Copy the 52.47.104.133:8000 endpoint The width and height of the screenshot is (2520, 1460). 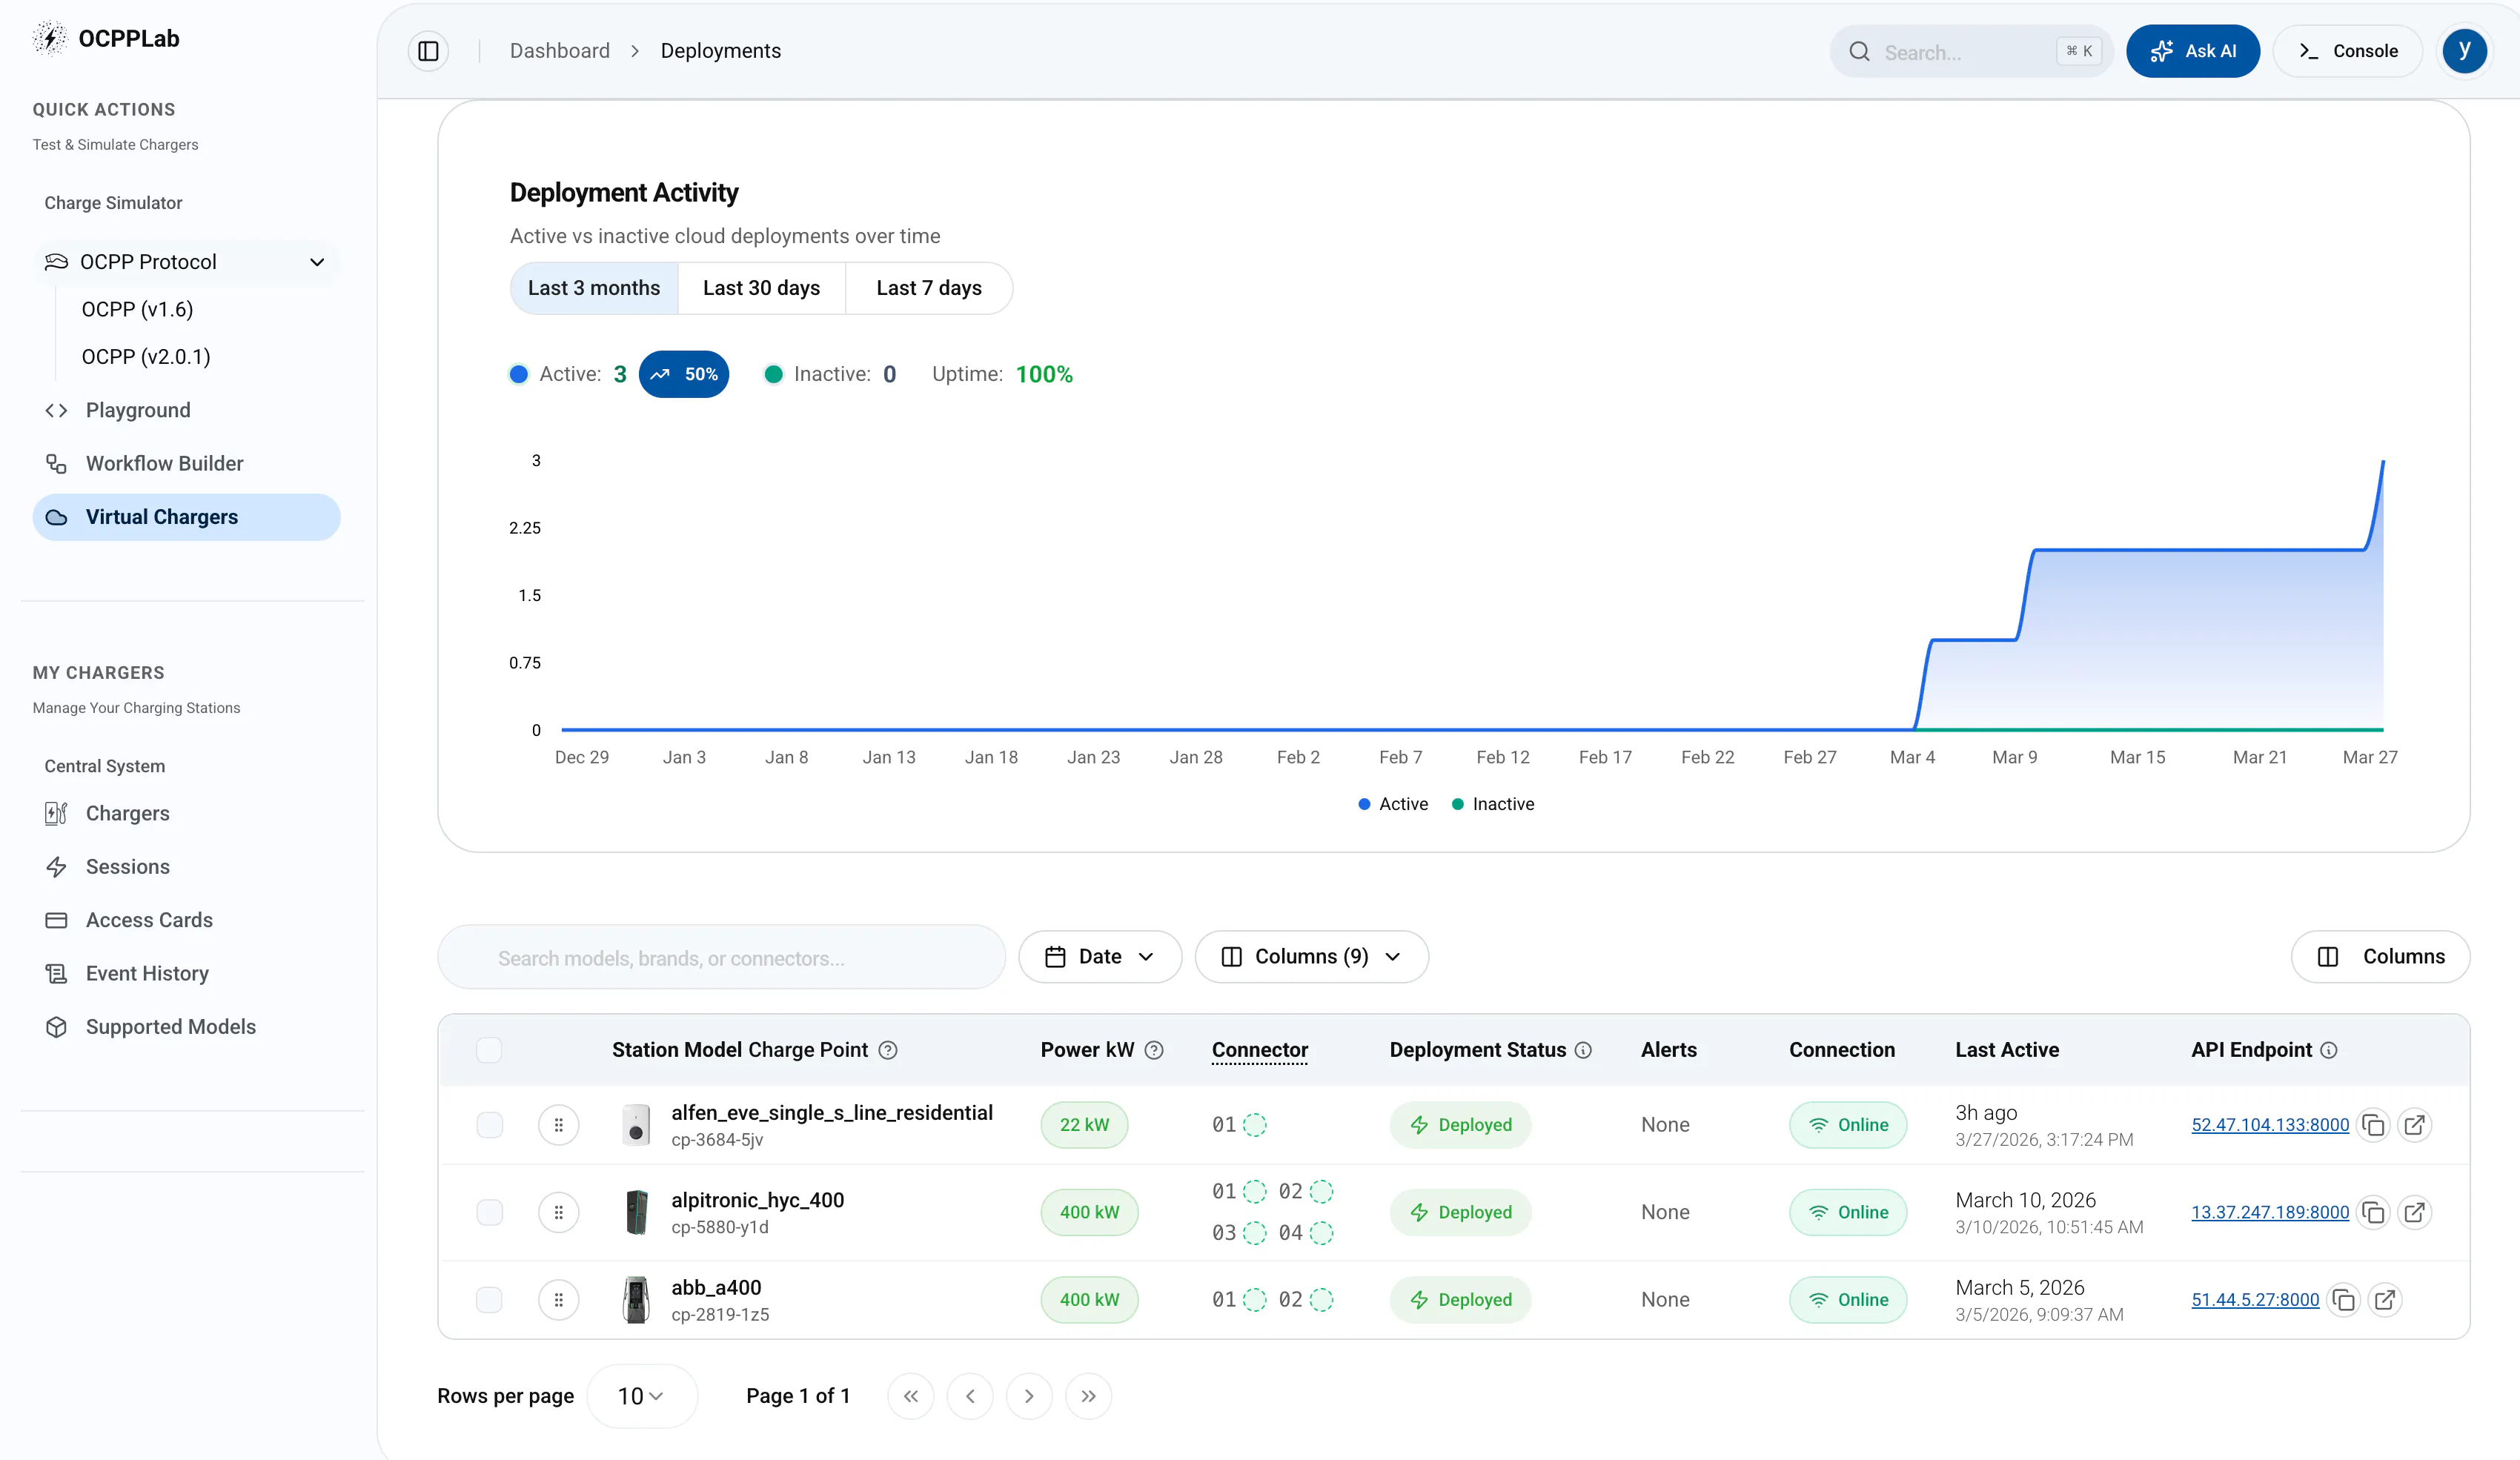(x=2373, y=1125)
